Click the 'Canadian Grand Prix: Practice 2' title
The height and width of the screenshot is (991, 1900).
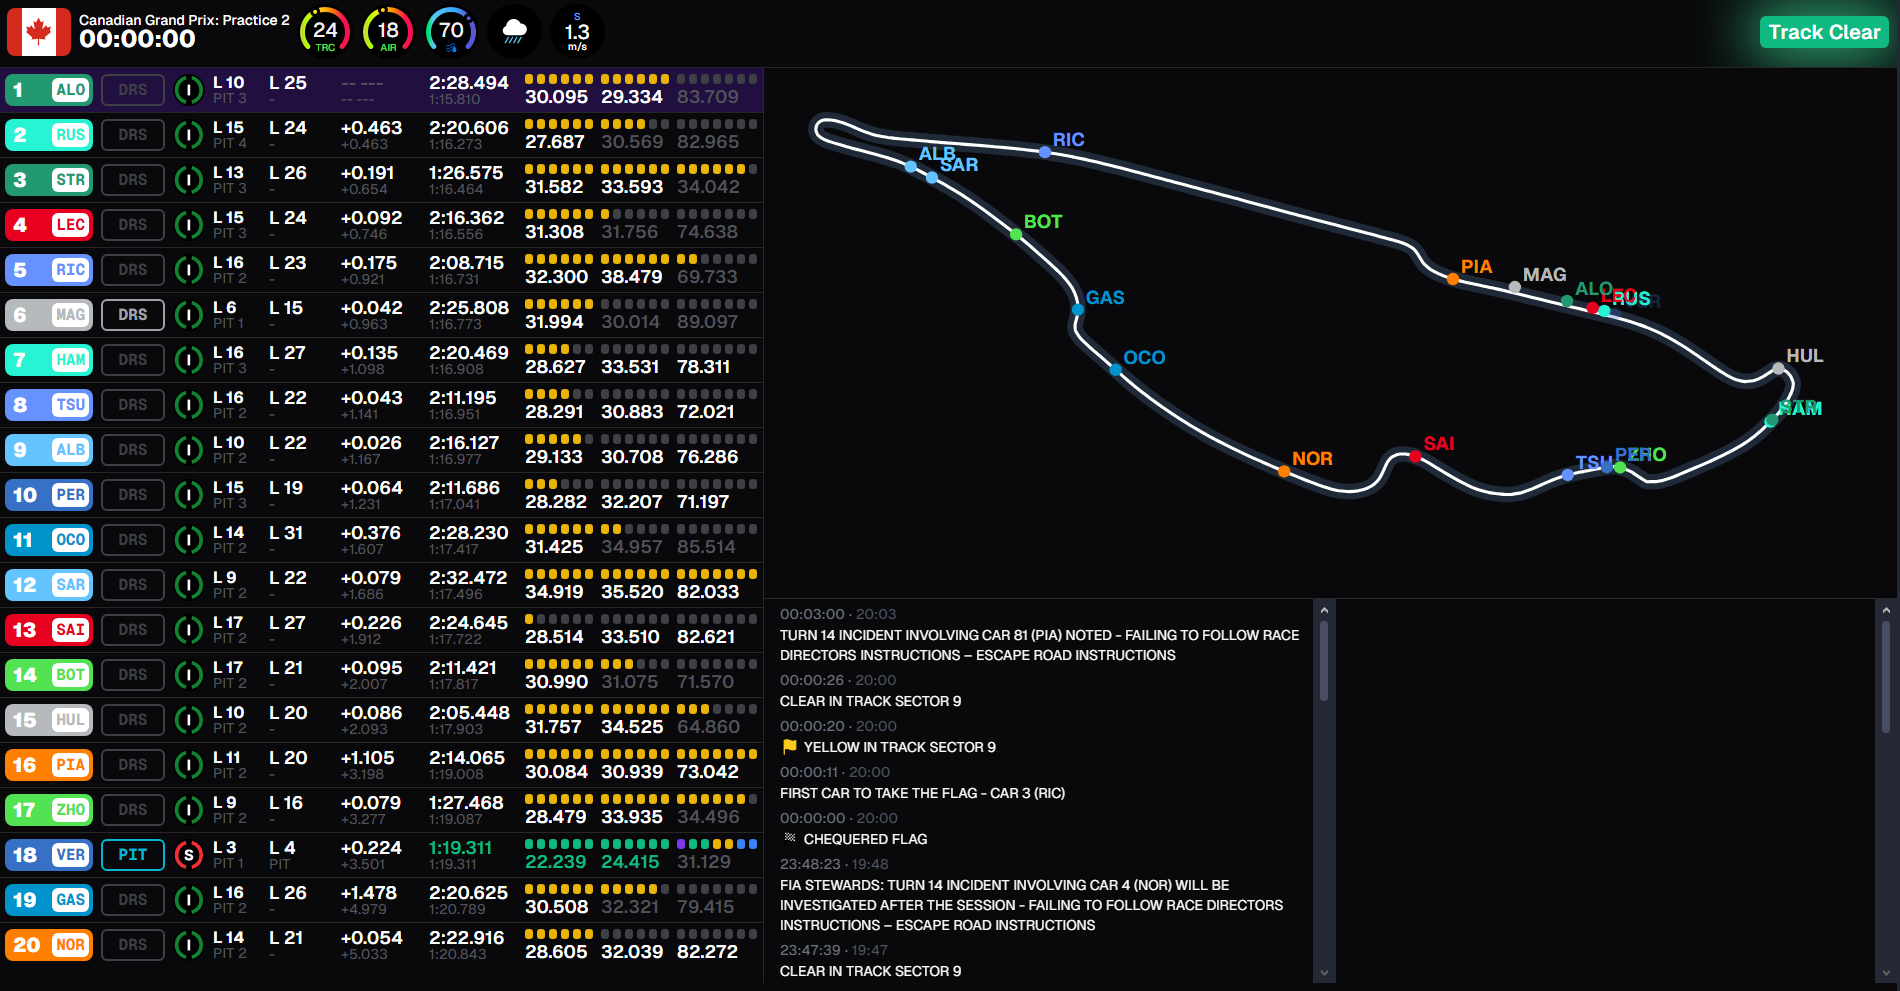point(184,20)
